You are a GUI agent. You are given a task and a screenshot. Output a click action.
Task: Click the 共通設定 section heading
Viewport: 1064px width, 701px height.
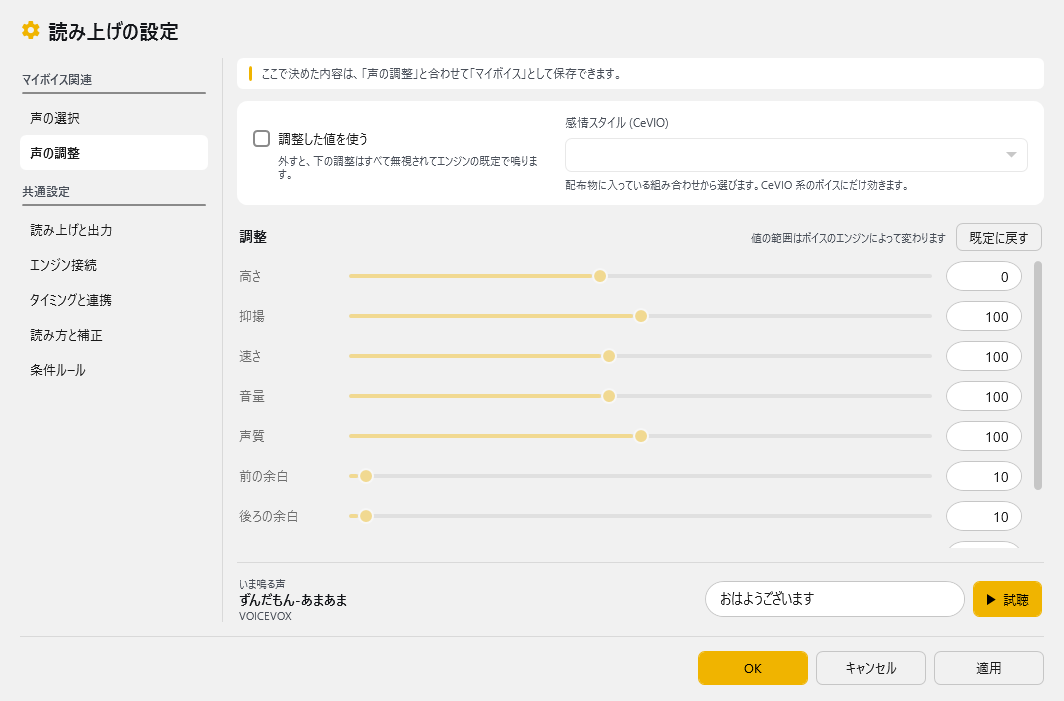(46, 191)
